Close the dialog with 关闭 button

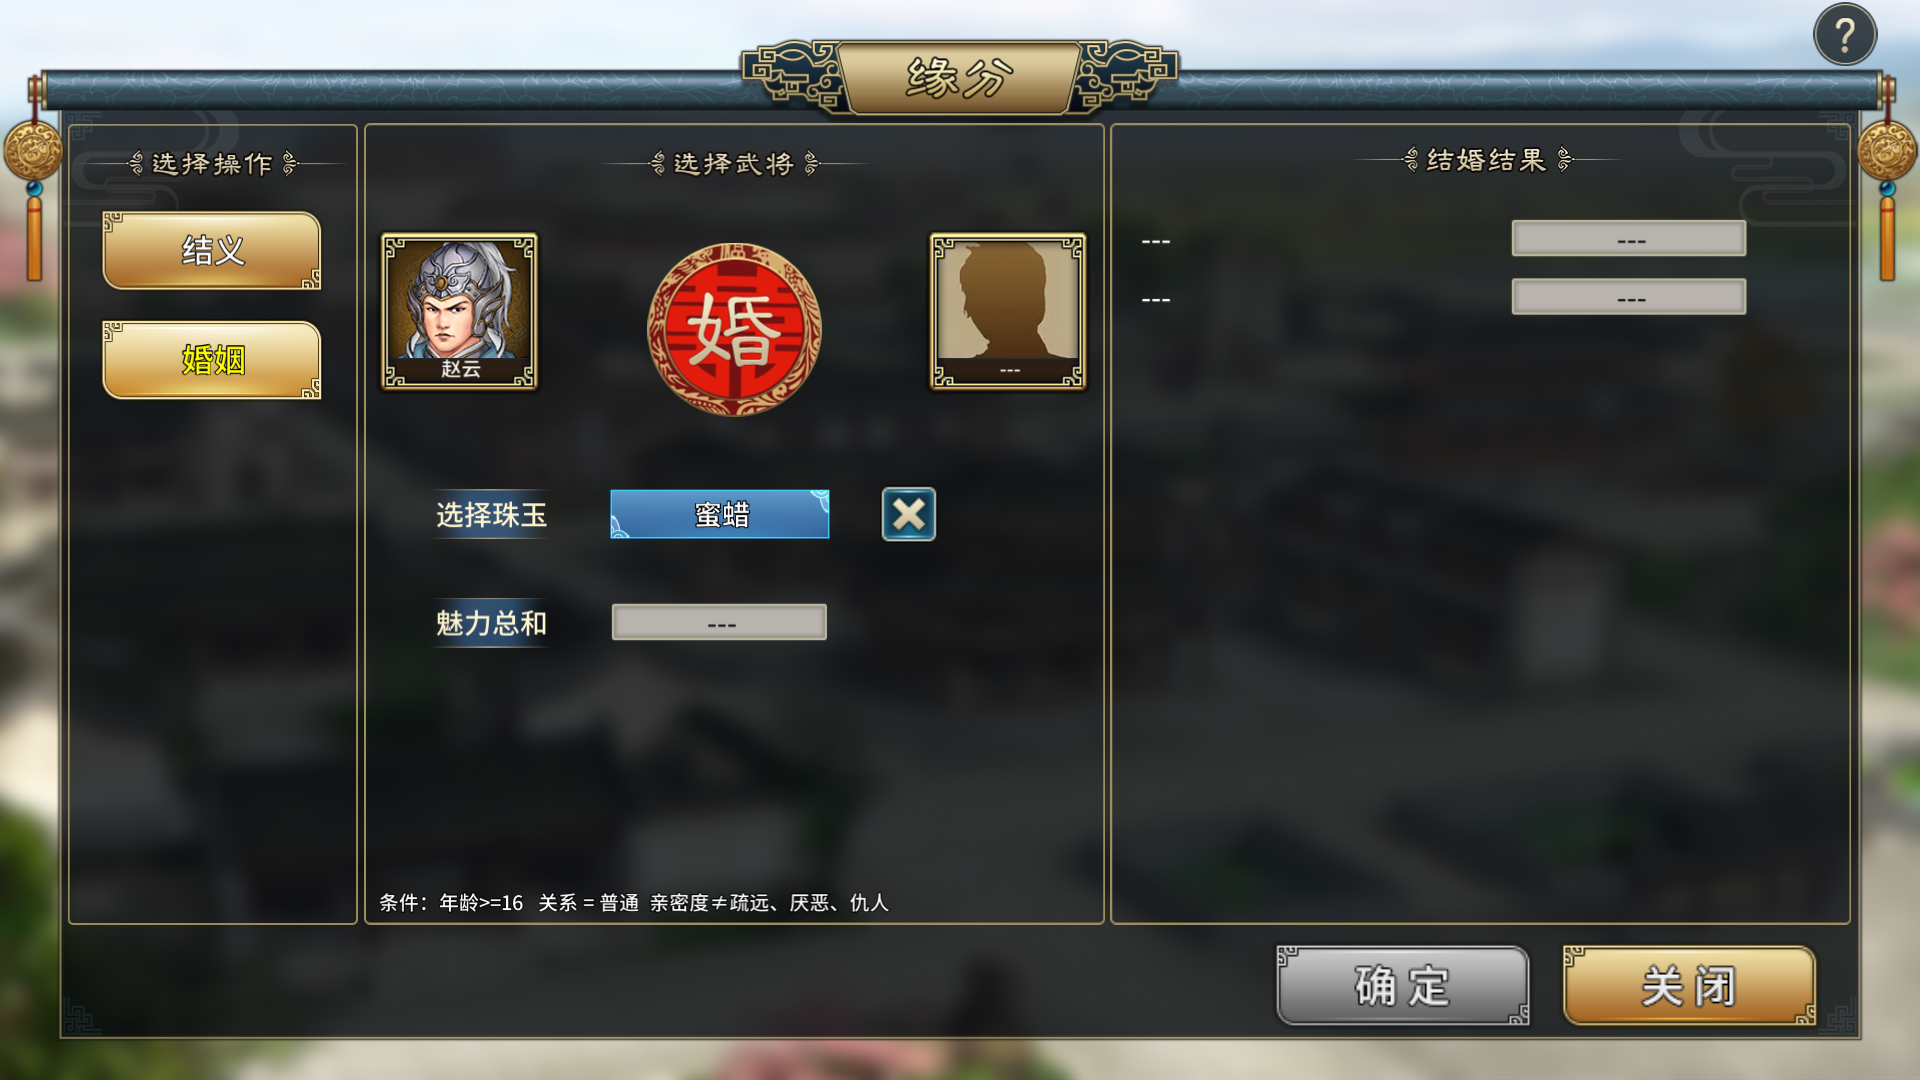(x=1689, y=985)
